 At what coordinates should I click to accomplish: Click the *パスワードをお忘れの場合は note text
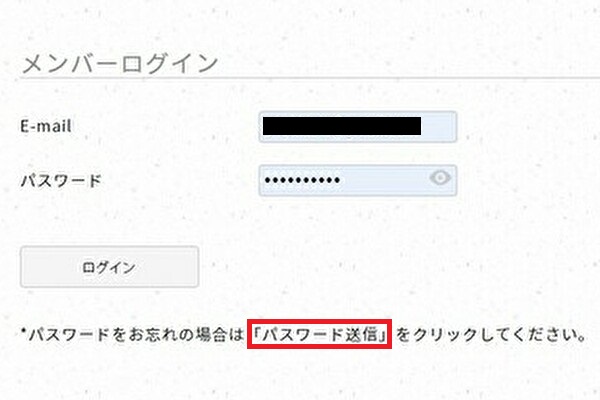pyautogui.click(x=132, y=335)
